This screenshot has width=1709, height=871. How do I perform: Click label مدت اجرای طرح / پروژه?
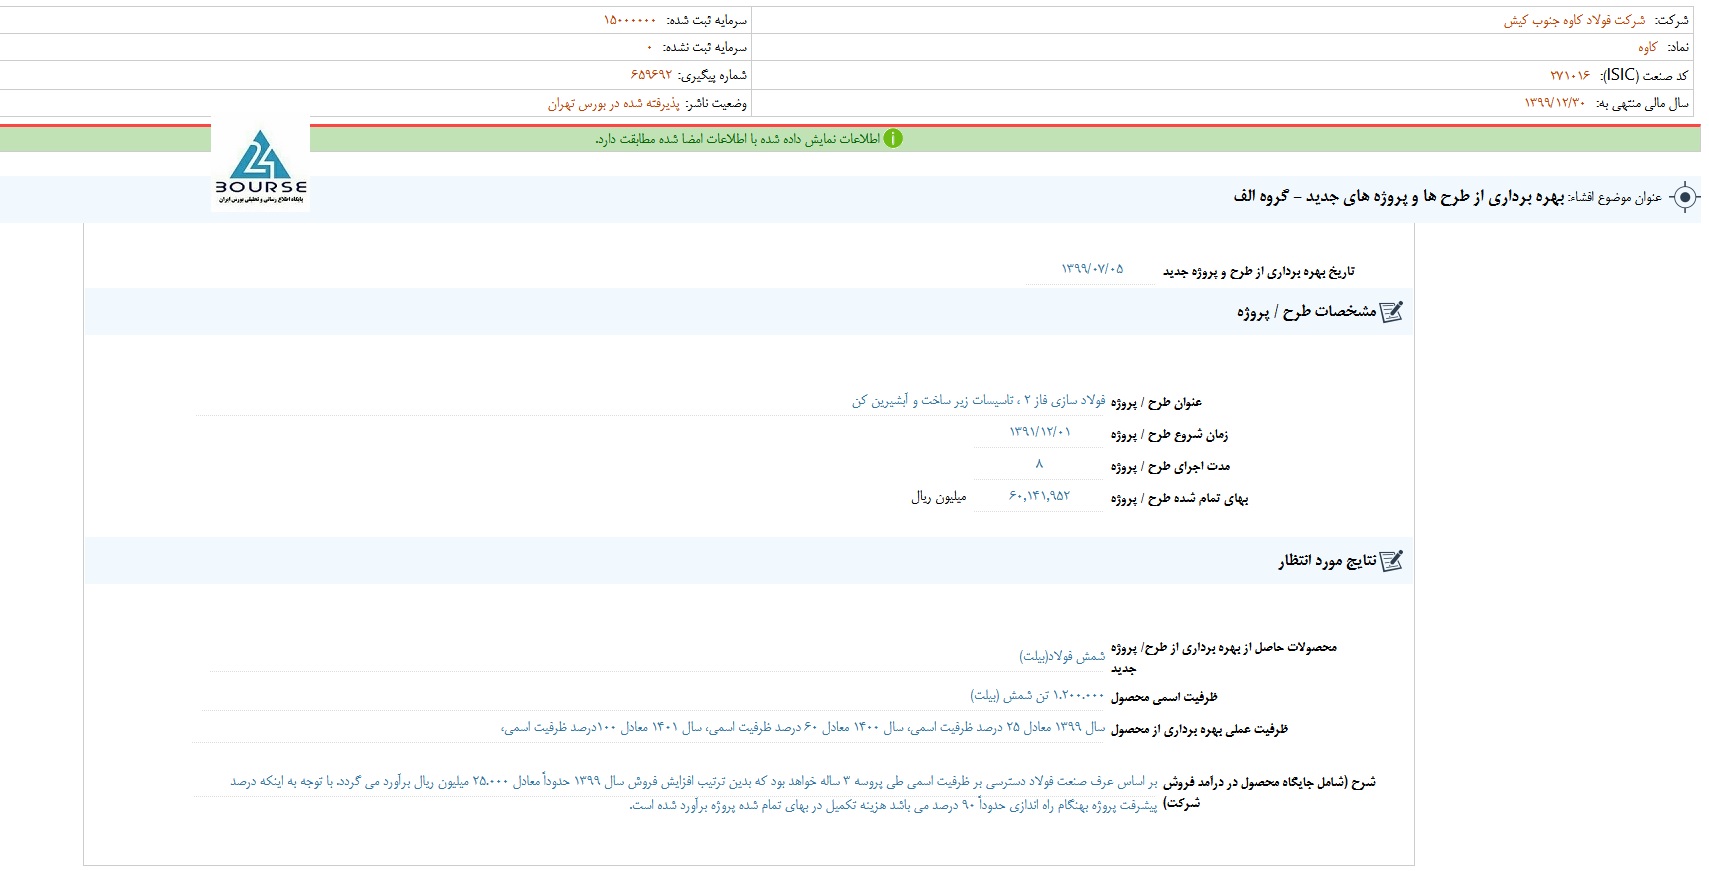(1170, 466)
